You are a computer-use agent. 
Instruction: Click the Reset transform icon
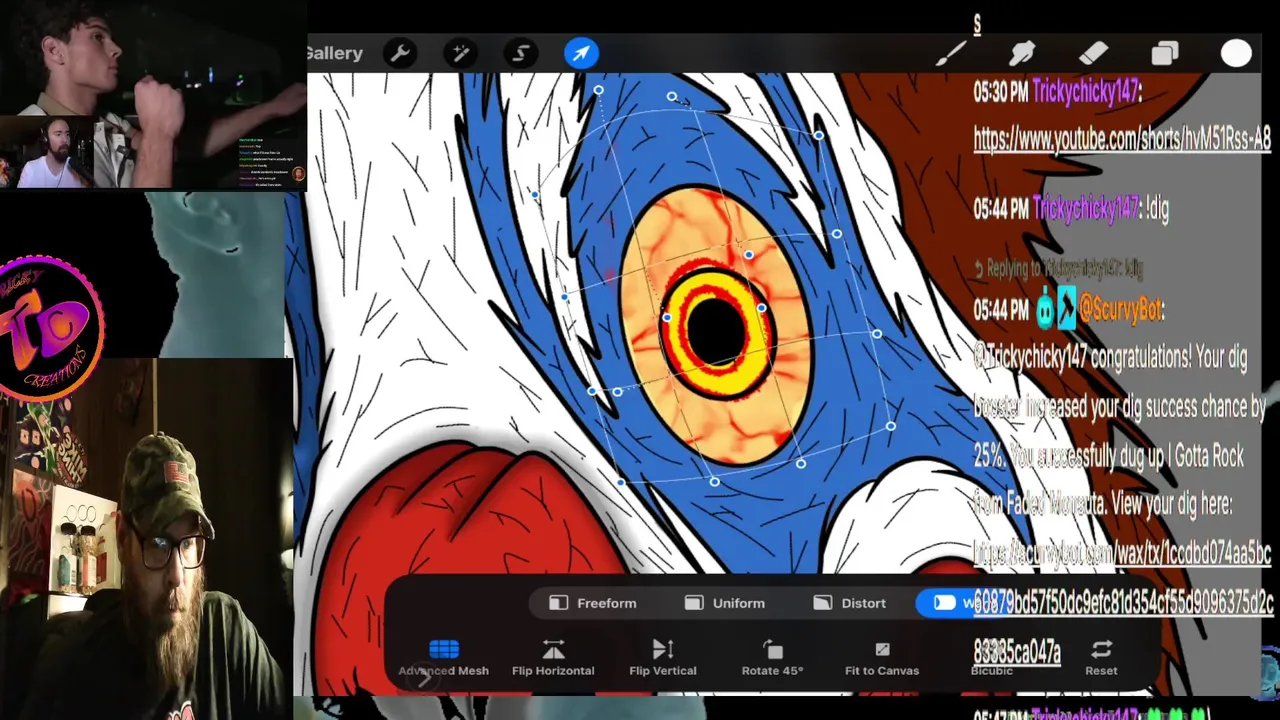click(x=1101, y=650)
